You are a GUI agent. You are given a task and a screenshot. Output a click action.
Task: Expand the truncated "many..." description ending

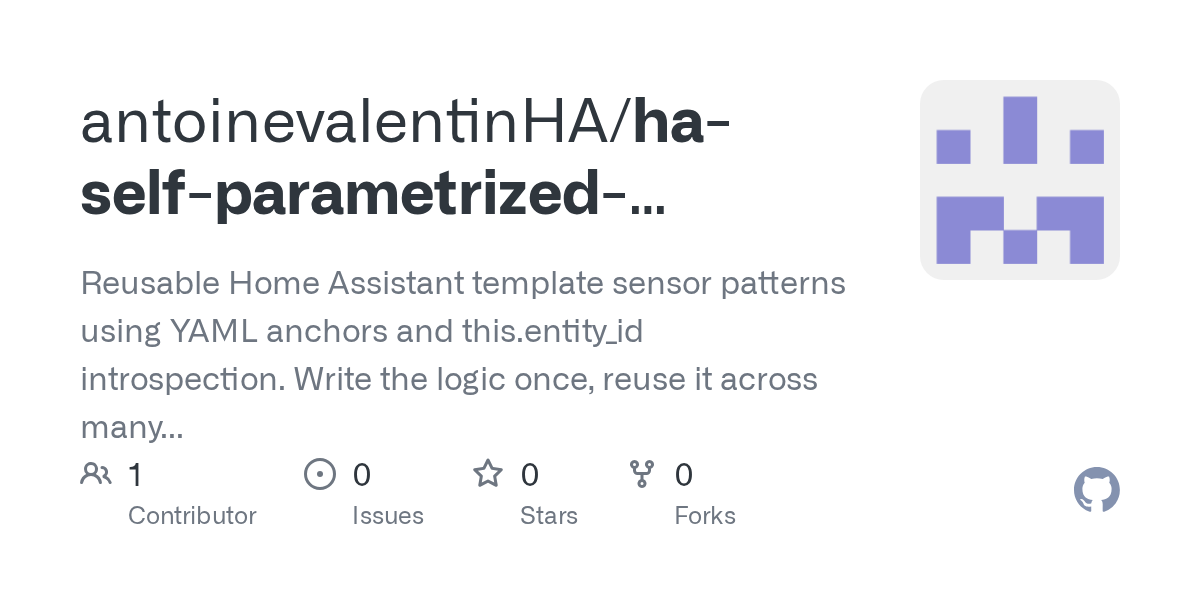tap(130, 428)
